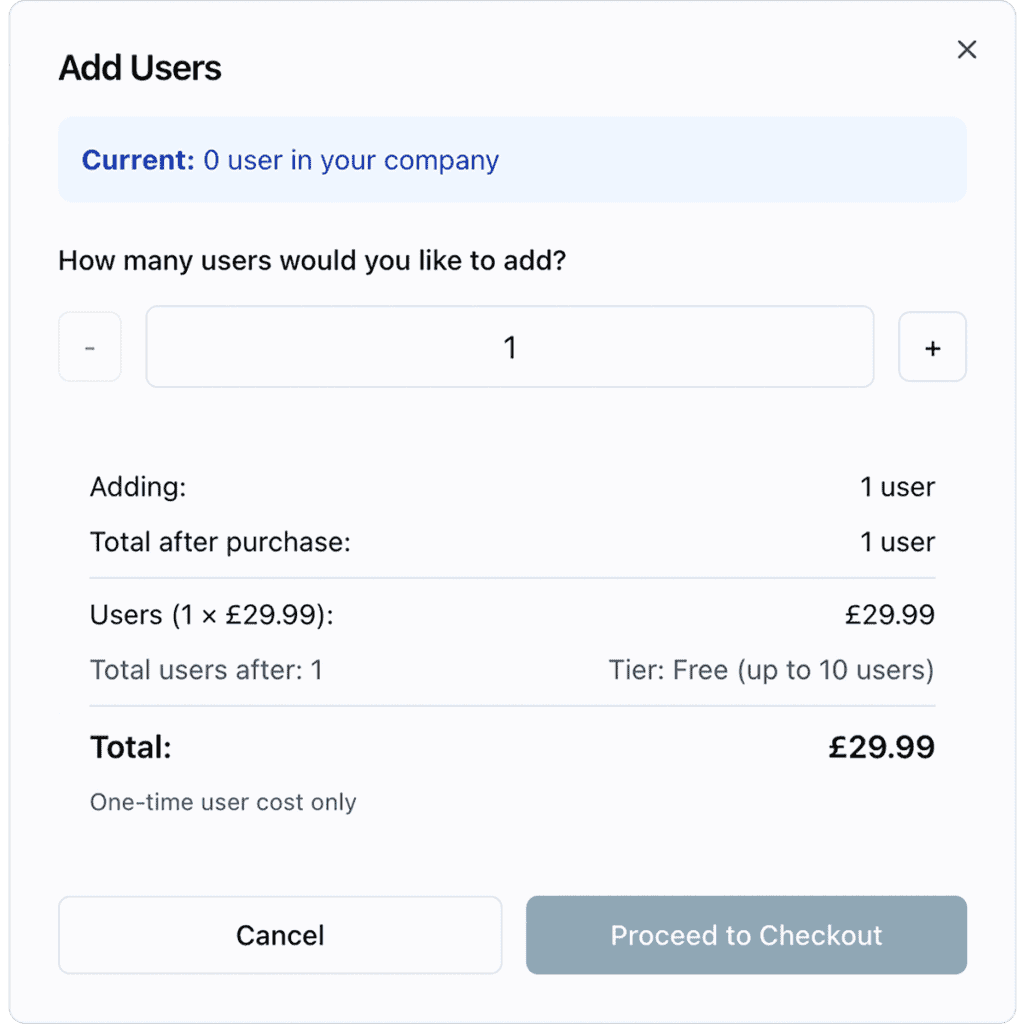Screen dimensions: 1024x1024
Task: Click the Adding label
Action: click(x=138, y=487)
